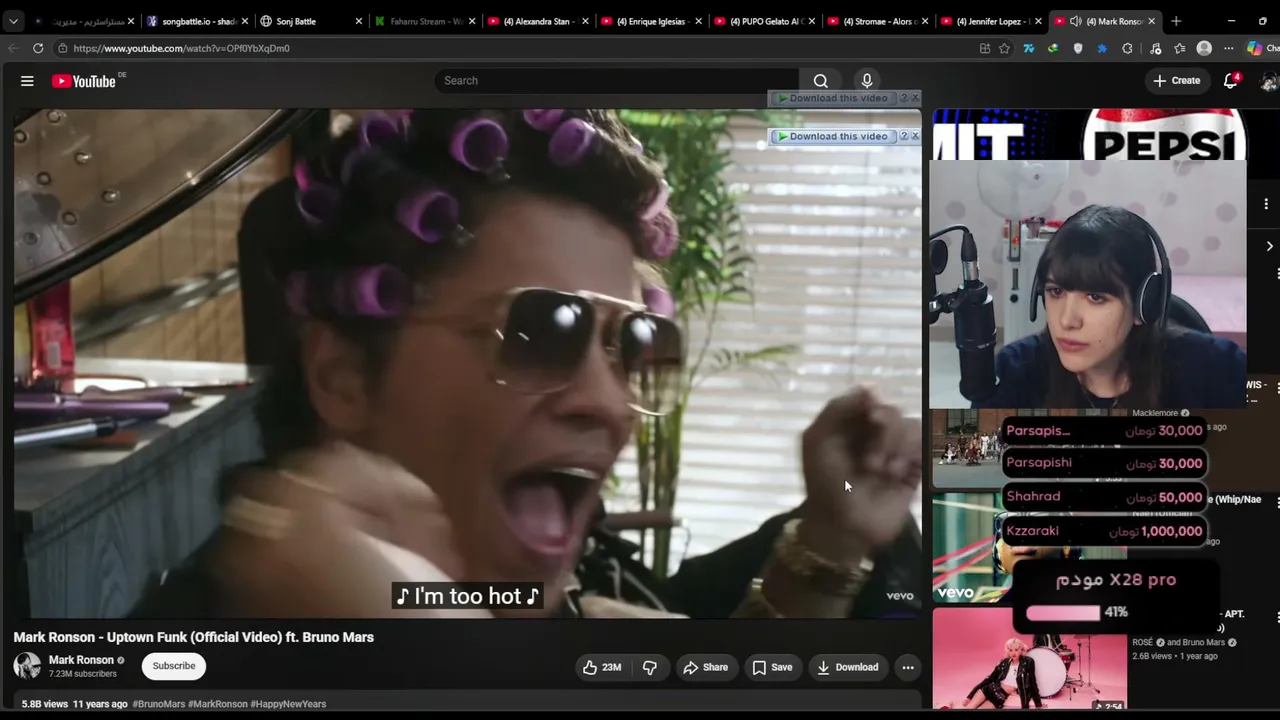Open the browser settings ellipsis menu
The height and width of the screenshot is (720, 1280).
pos(1229,48)
